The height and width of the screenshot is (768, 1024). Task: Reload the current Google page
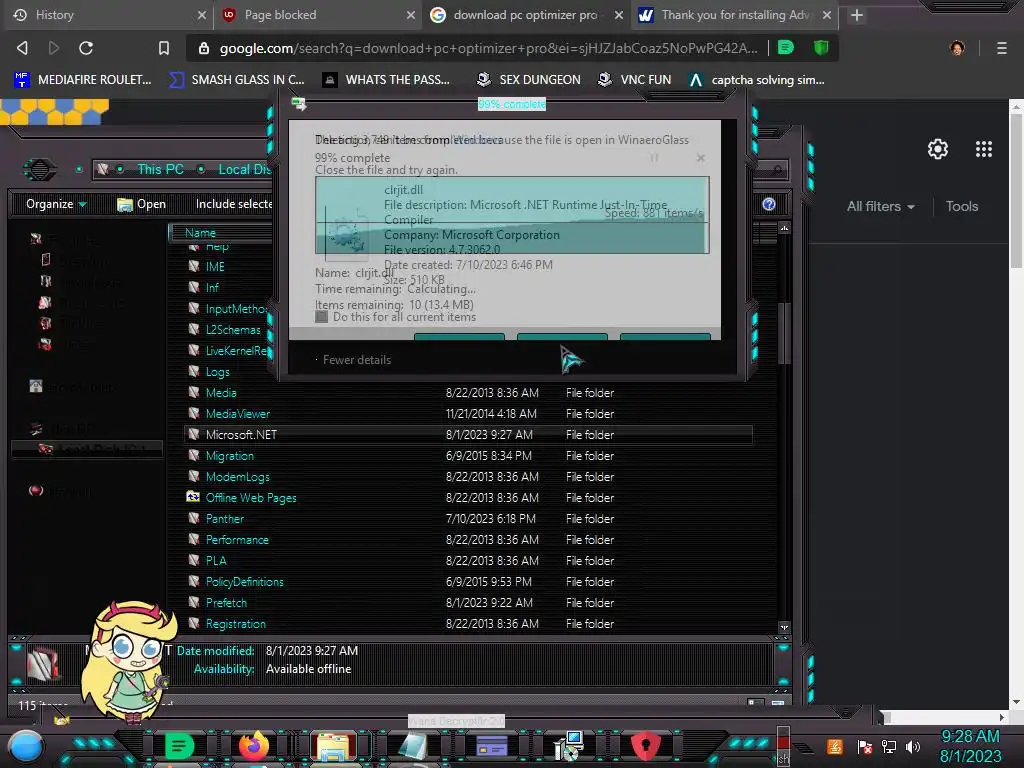[86, 48]
